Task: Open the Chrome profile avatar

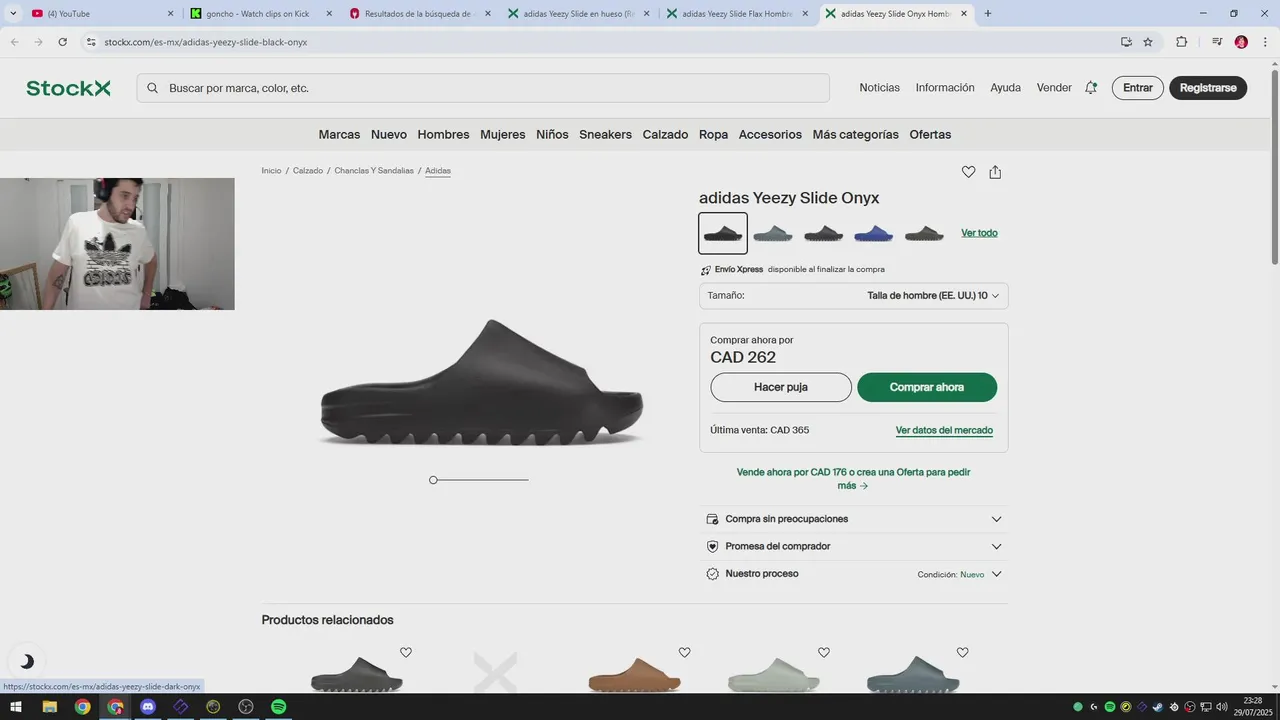Action: [x=1241, y=42]
